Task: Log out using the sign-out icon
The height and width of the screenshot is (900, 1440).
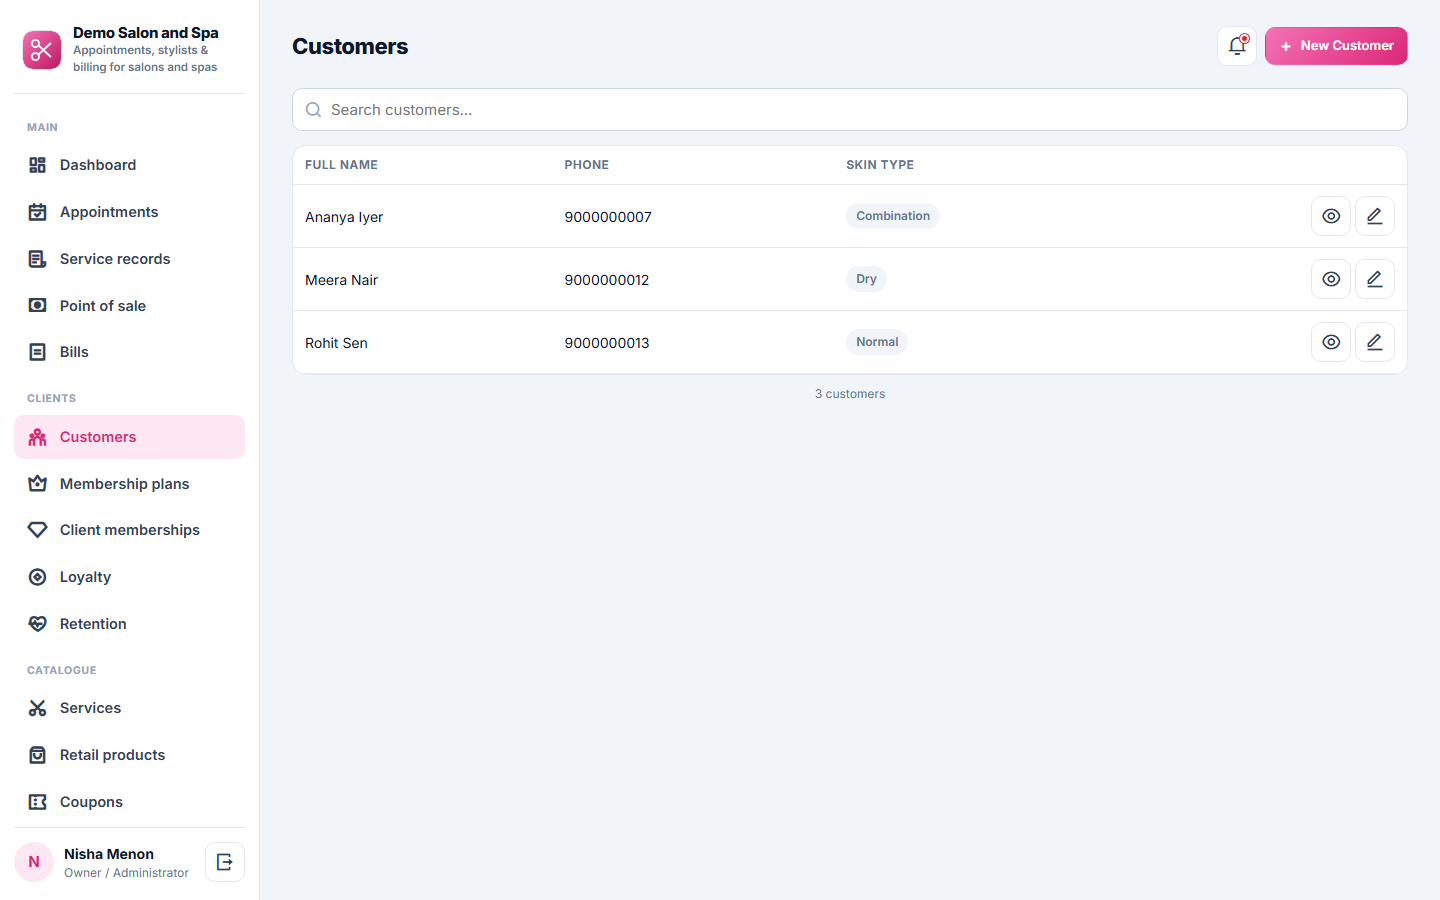Action: coord(225,862)
